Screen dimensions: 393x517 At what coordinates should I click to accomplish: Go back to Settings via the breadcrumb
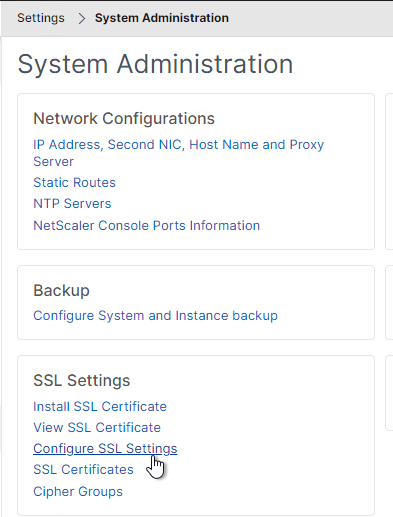click(41, 18)
